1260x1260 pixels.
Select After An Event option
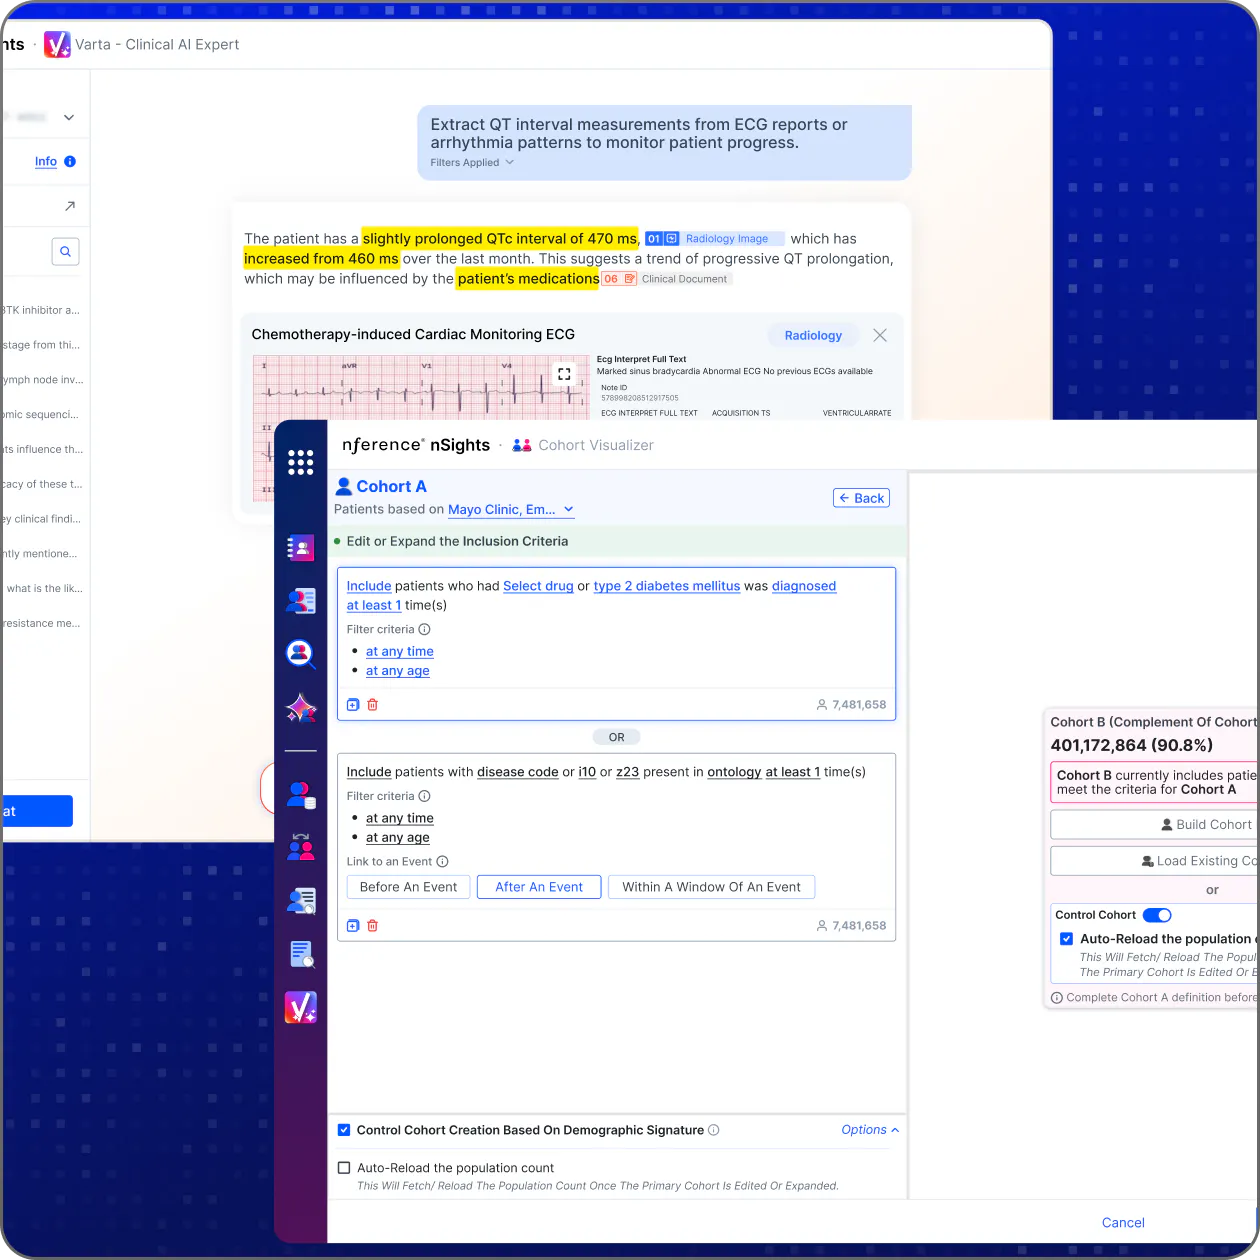[539, 887]
